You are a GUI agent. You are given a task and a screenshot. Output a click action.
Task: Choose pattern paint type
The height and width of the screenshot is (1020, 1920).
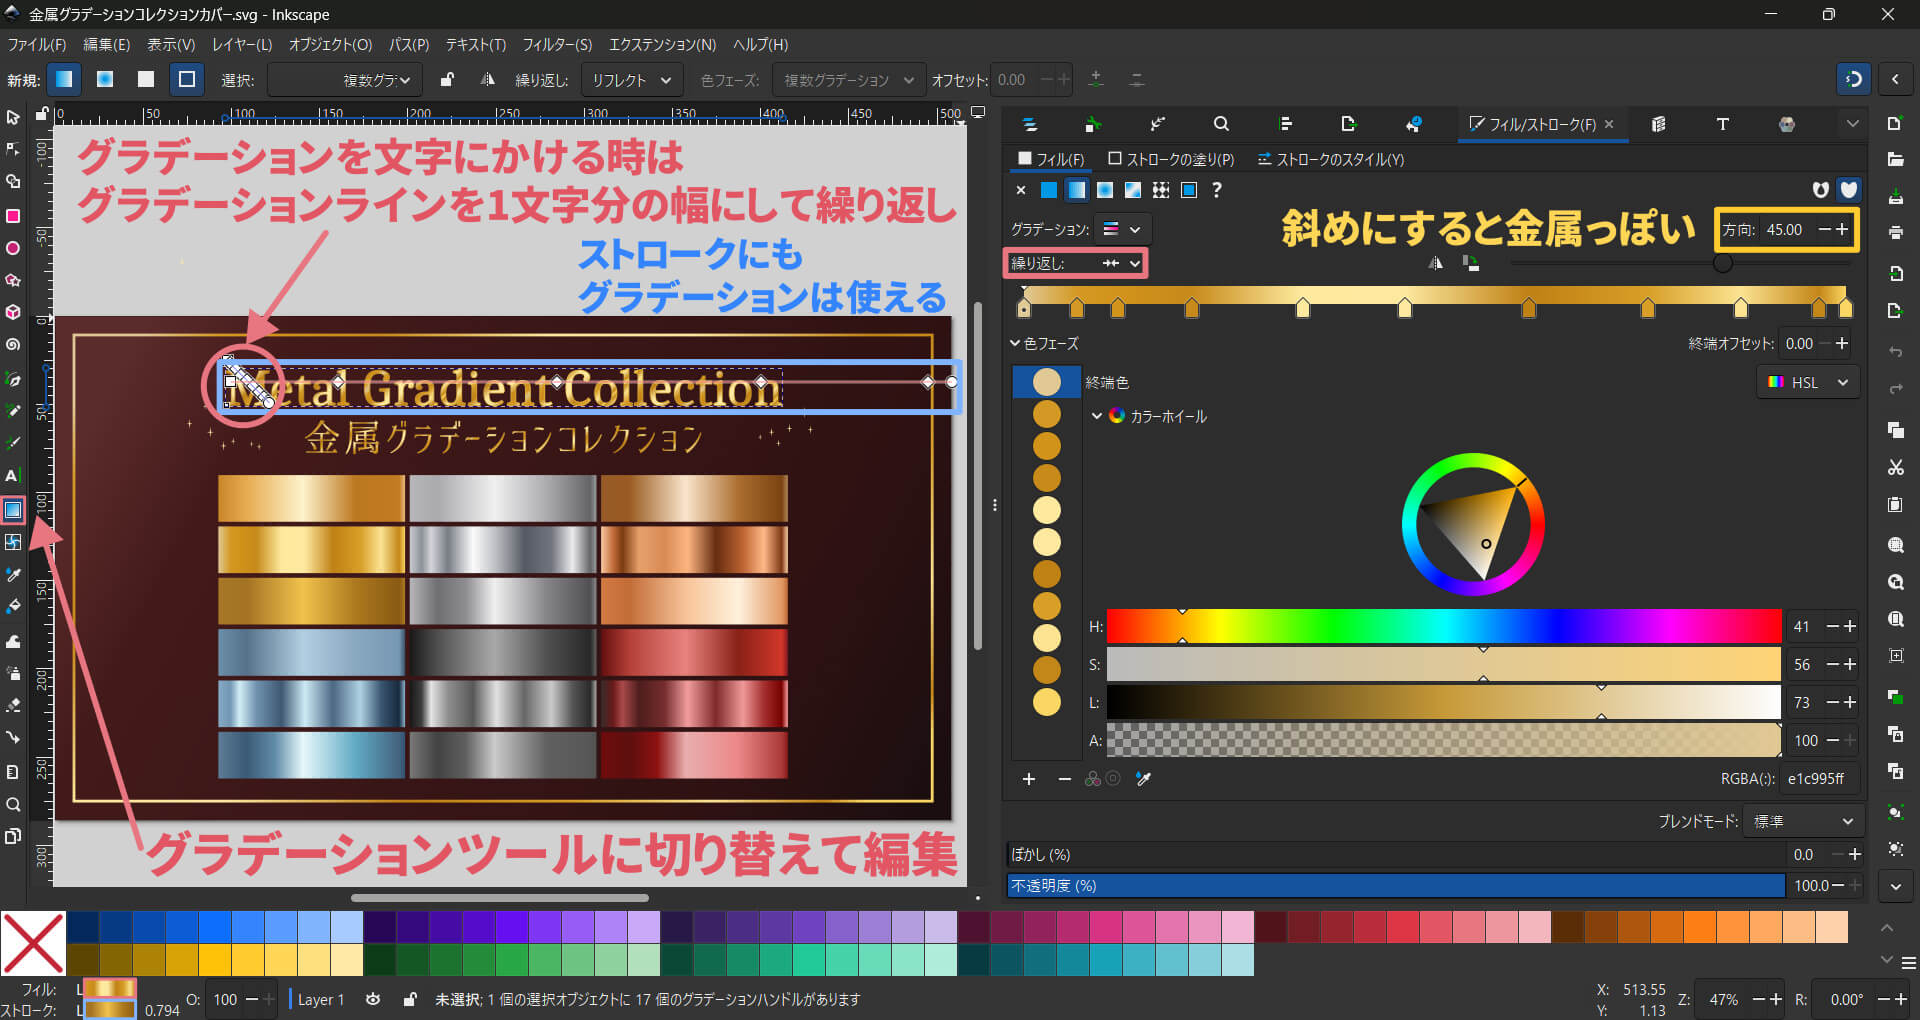(x=1161, y=190)
